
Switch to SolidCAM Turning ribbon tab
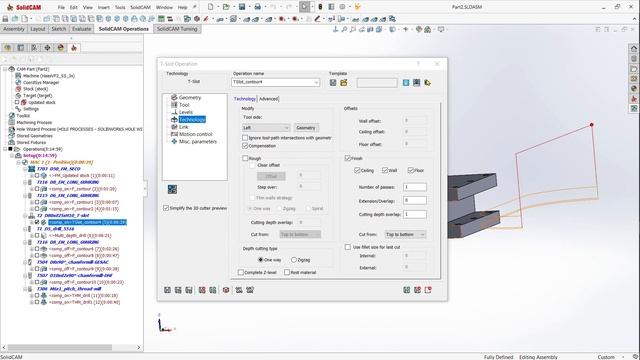pos(177,29)
